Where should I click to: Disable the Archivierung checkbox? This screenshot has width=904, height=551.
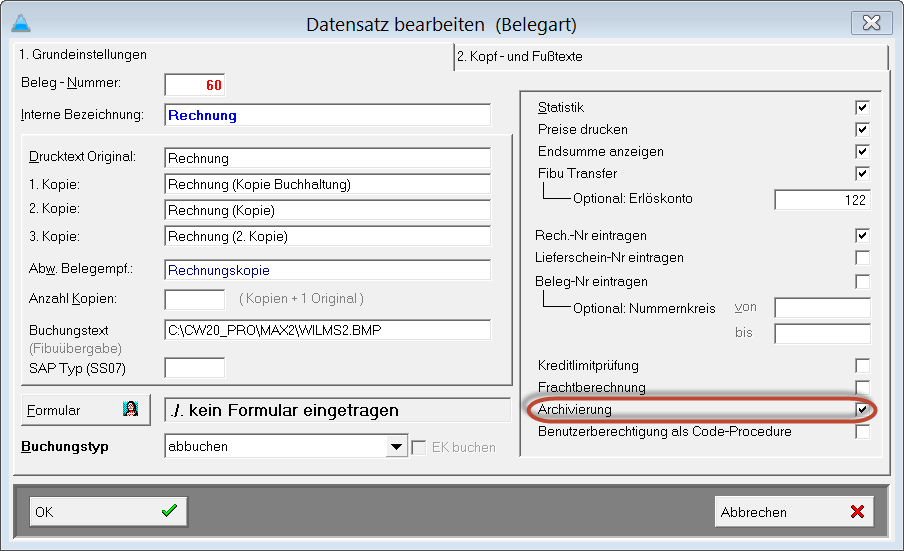click(861, 410)
